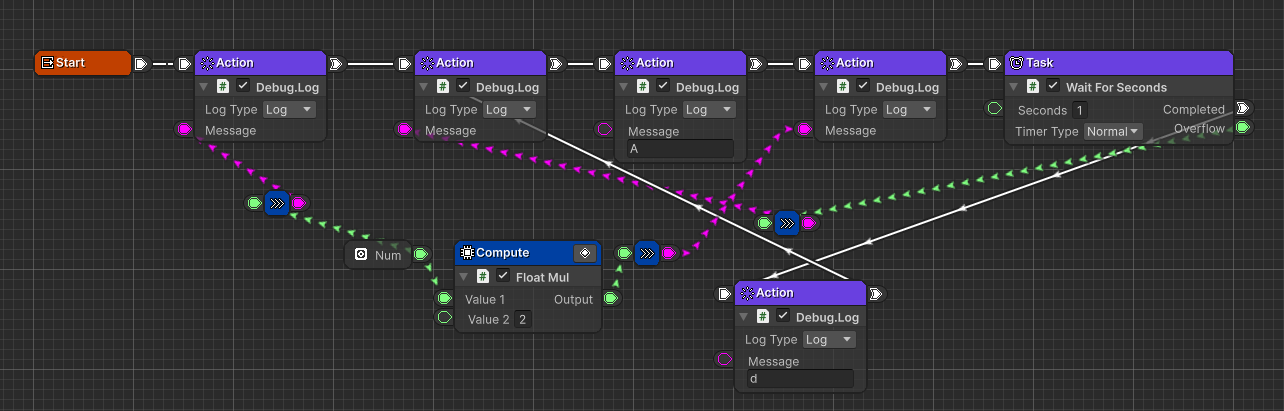Click the converter node right of Compute

click(x=645, y=254)
